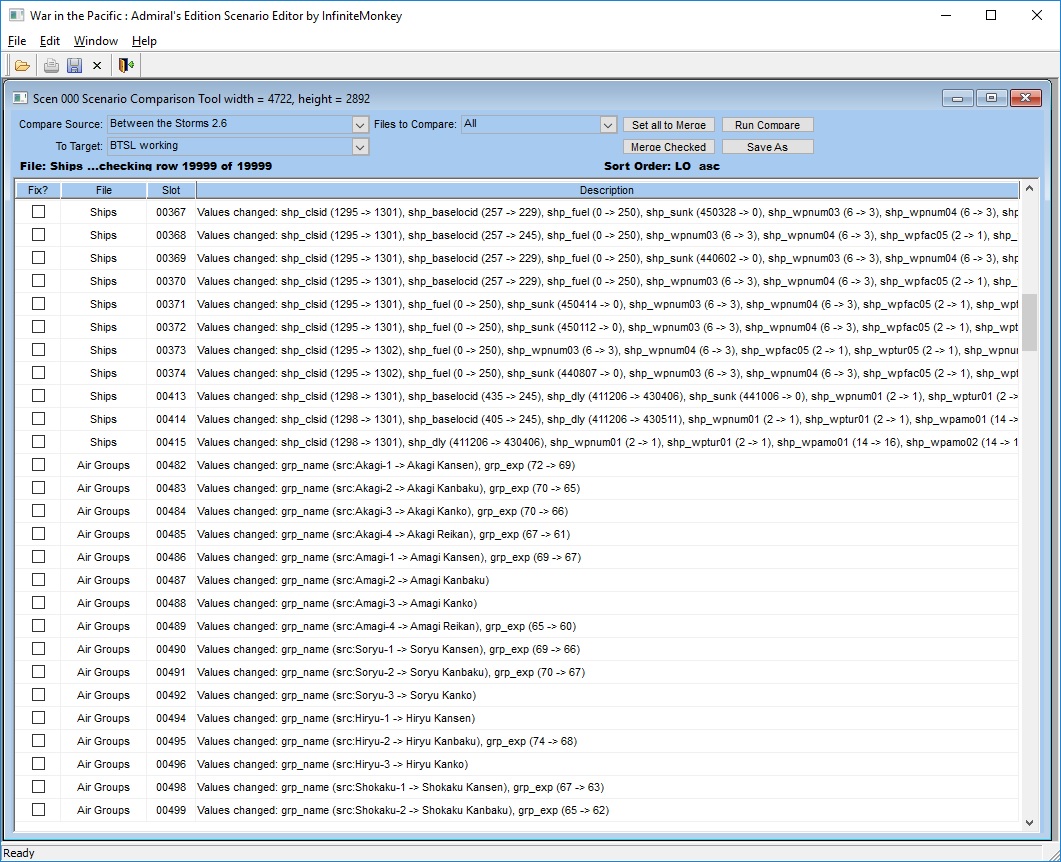Click the Scenario Comparison Tool window icon
The height and width of the screenshot is (862, 1061).
20,99
